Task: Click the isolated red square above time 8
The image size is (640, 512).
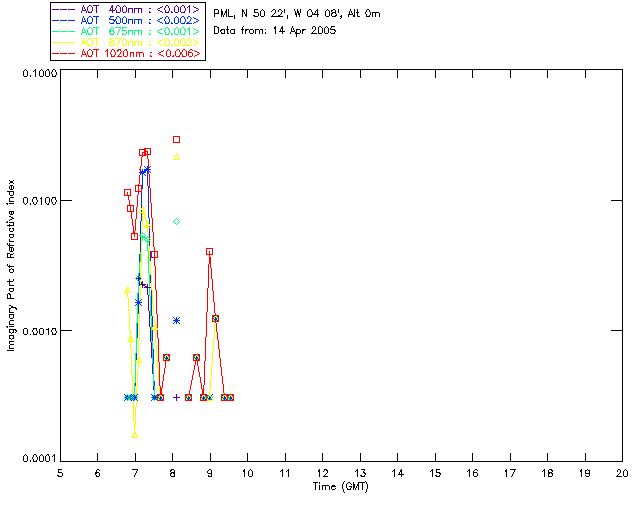Action: point(176,140)
